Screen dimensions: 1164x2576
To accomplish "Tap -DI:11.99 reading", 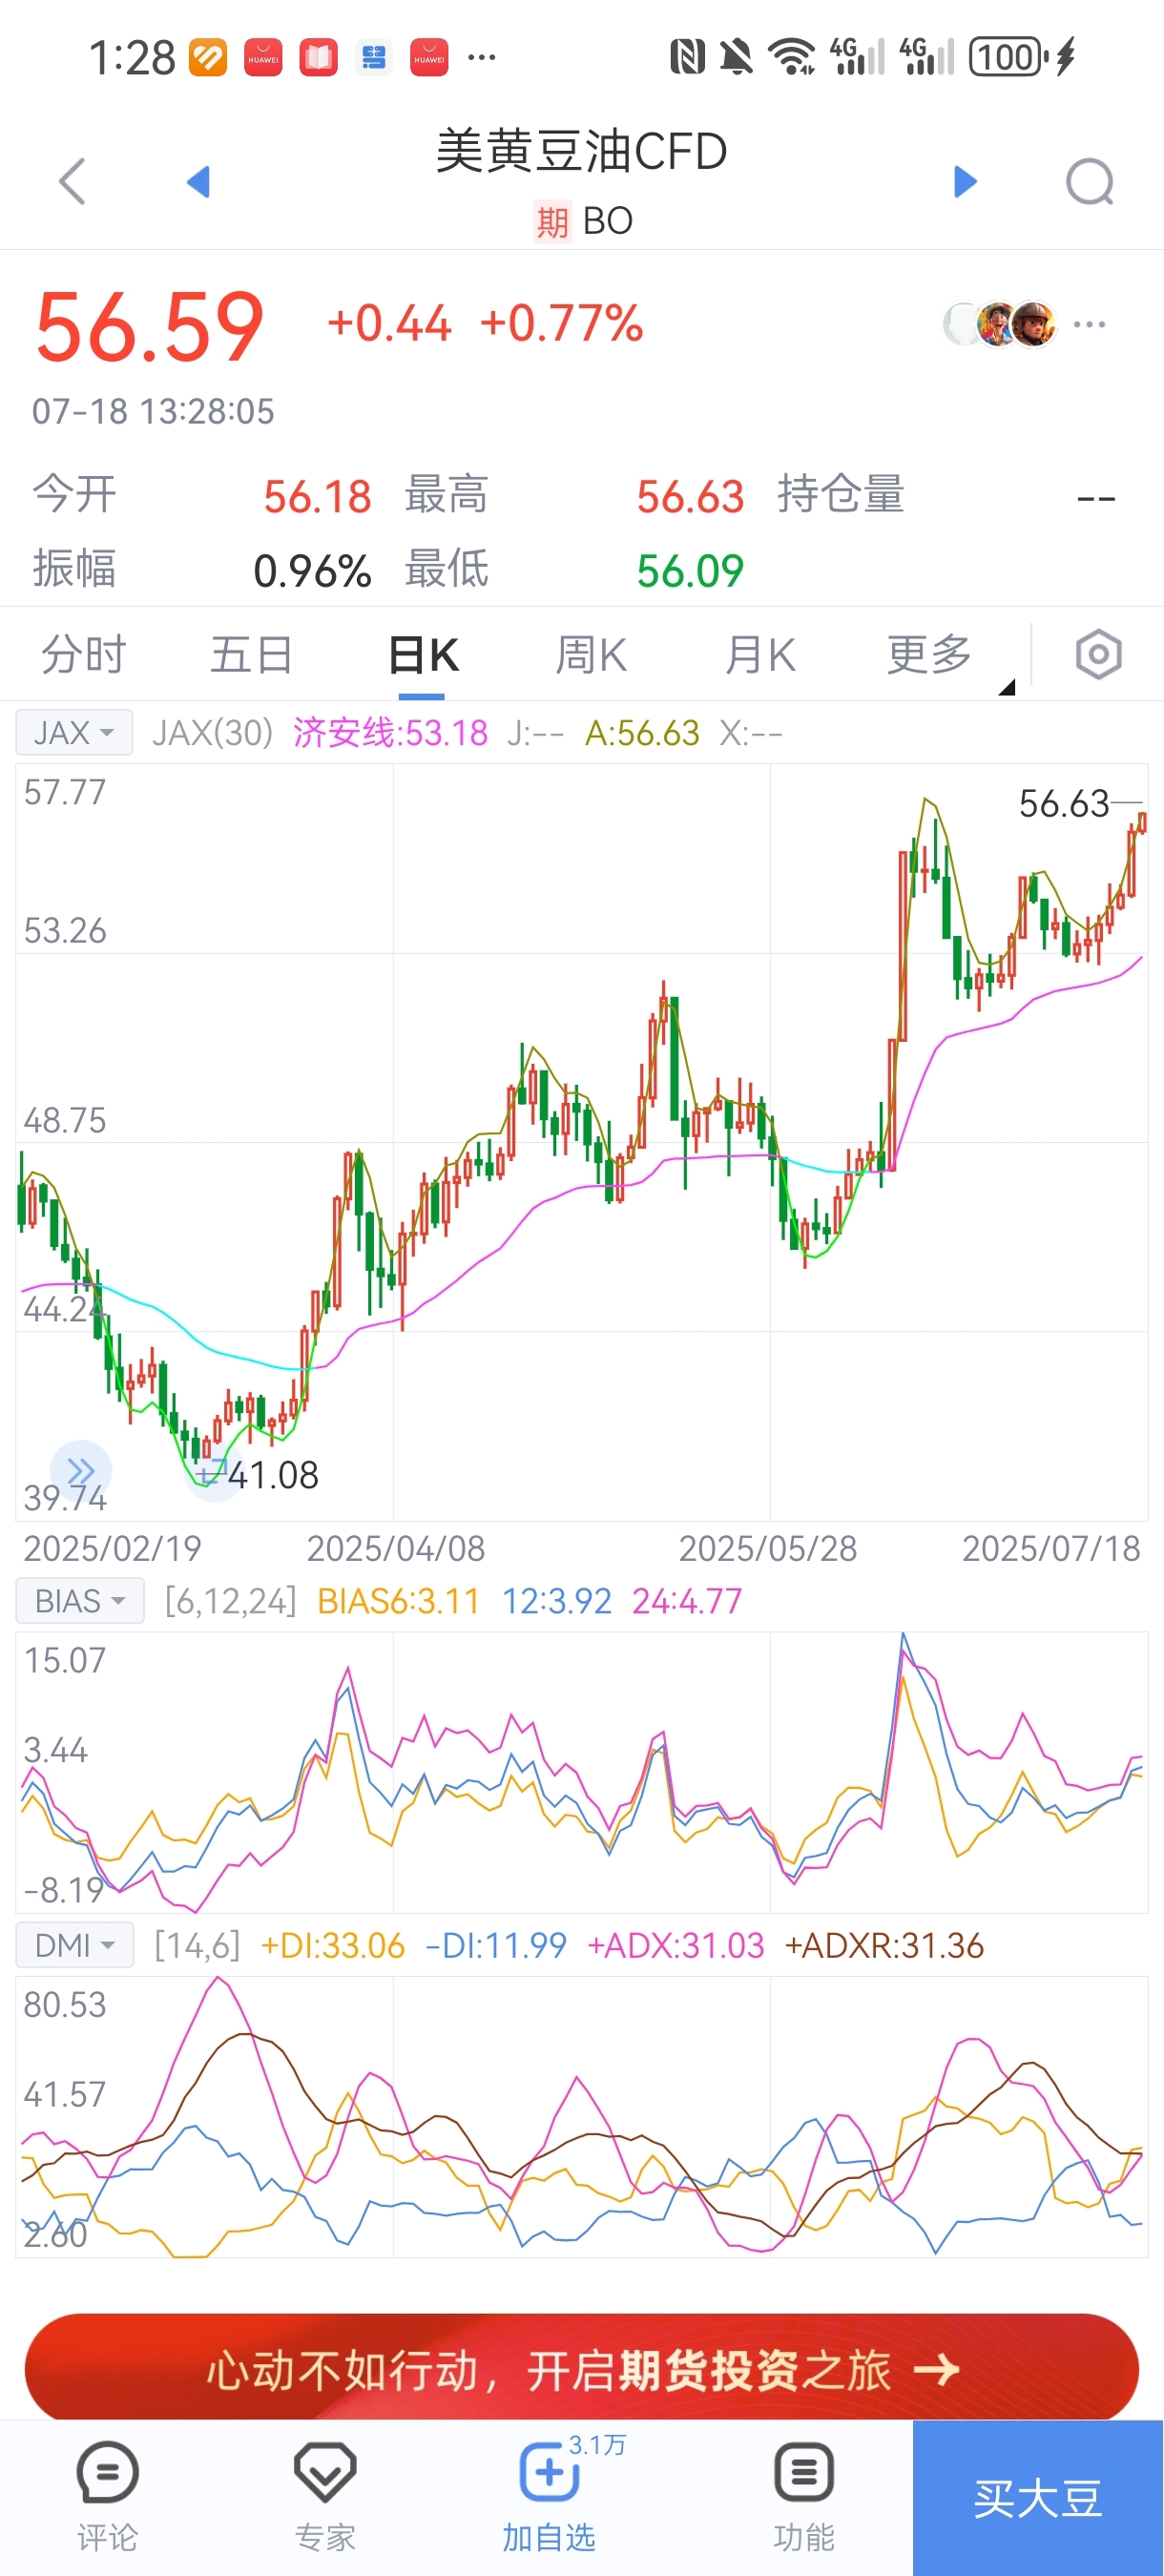I will tap(496, 1945).
